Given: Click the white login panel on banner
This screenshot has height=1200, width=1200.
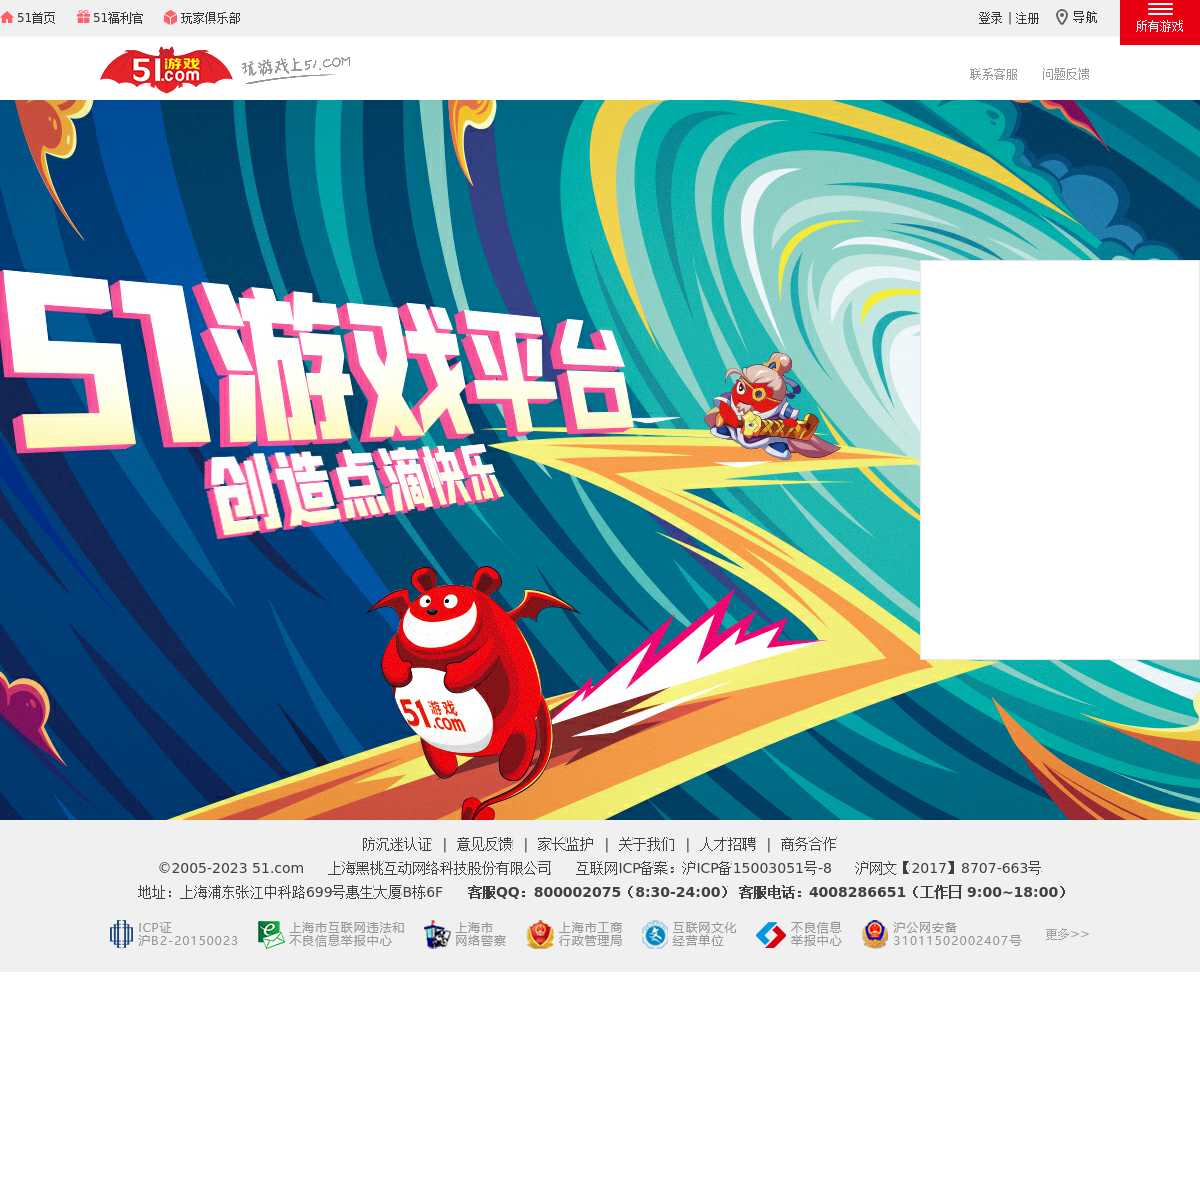Looking at the screenshot, I should tap(1060, 460).
